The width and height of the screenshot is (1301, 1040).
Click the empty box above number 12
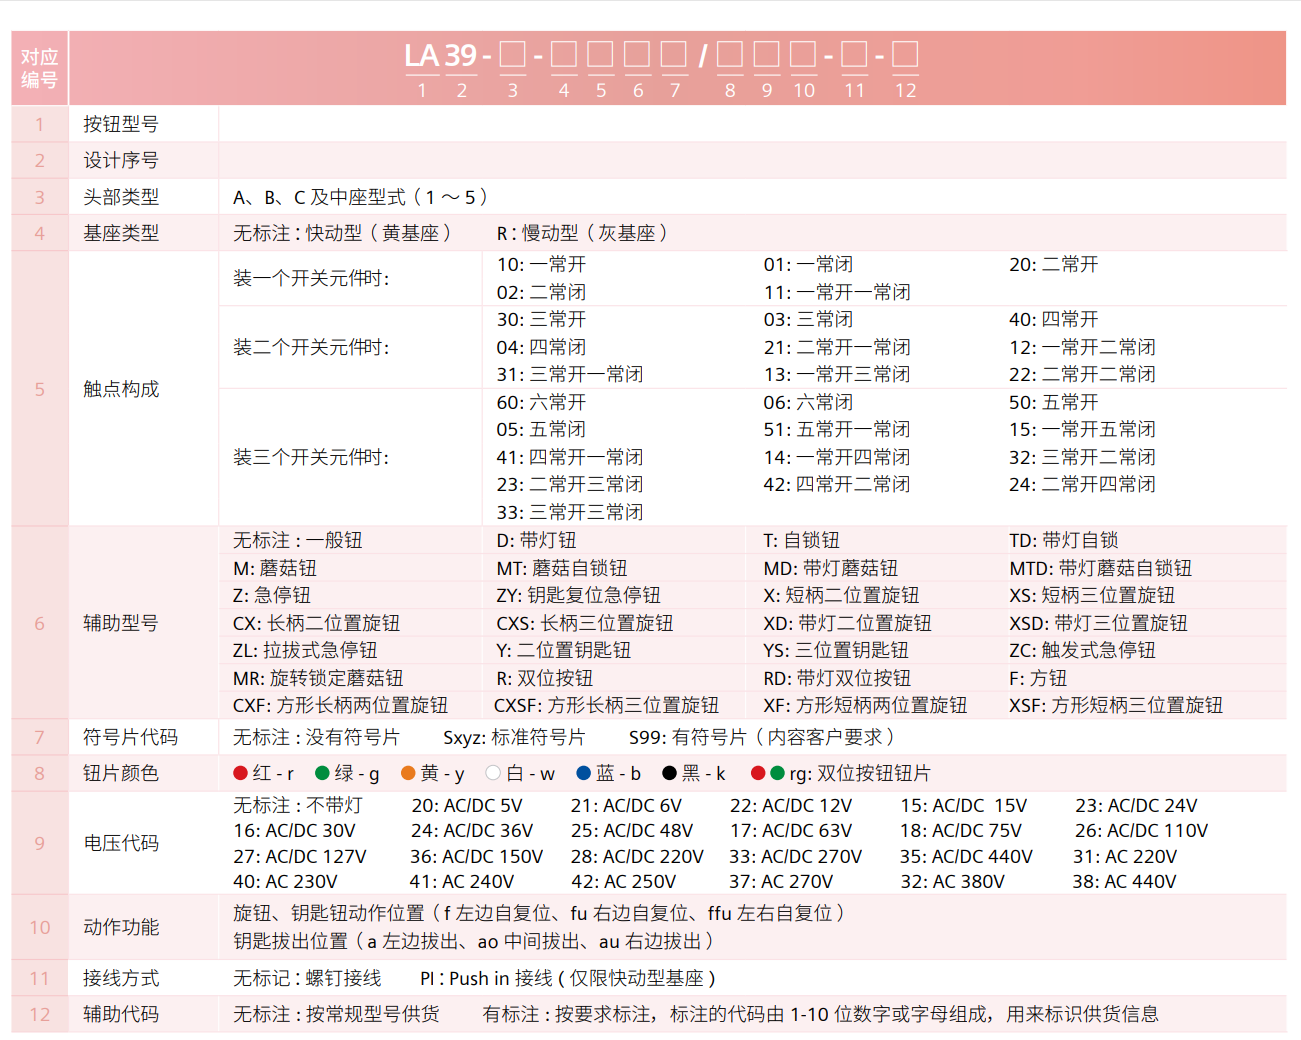905,54
